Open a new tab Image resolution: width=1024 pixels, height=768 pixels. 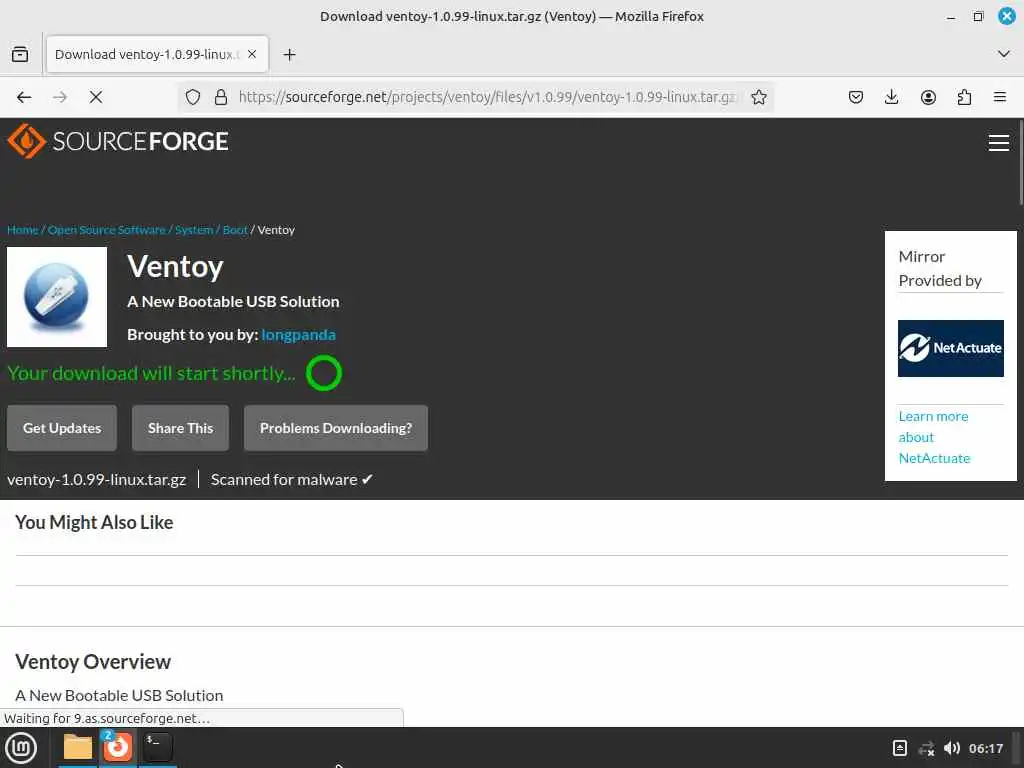tap(289, 55)
